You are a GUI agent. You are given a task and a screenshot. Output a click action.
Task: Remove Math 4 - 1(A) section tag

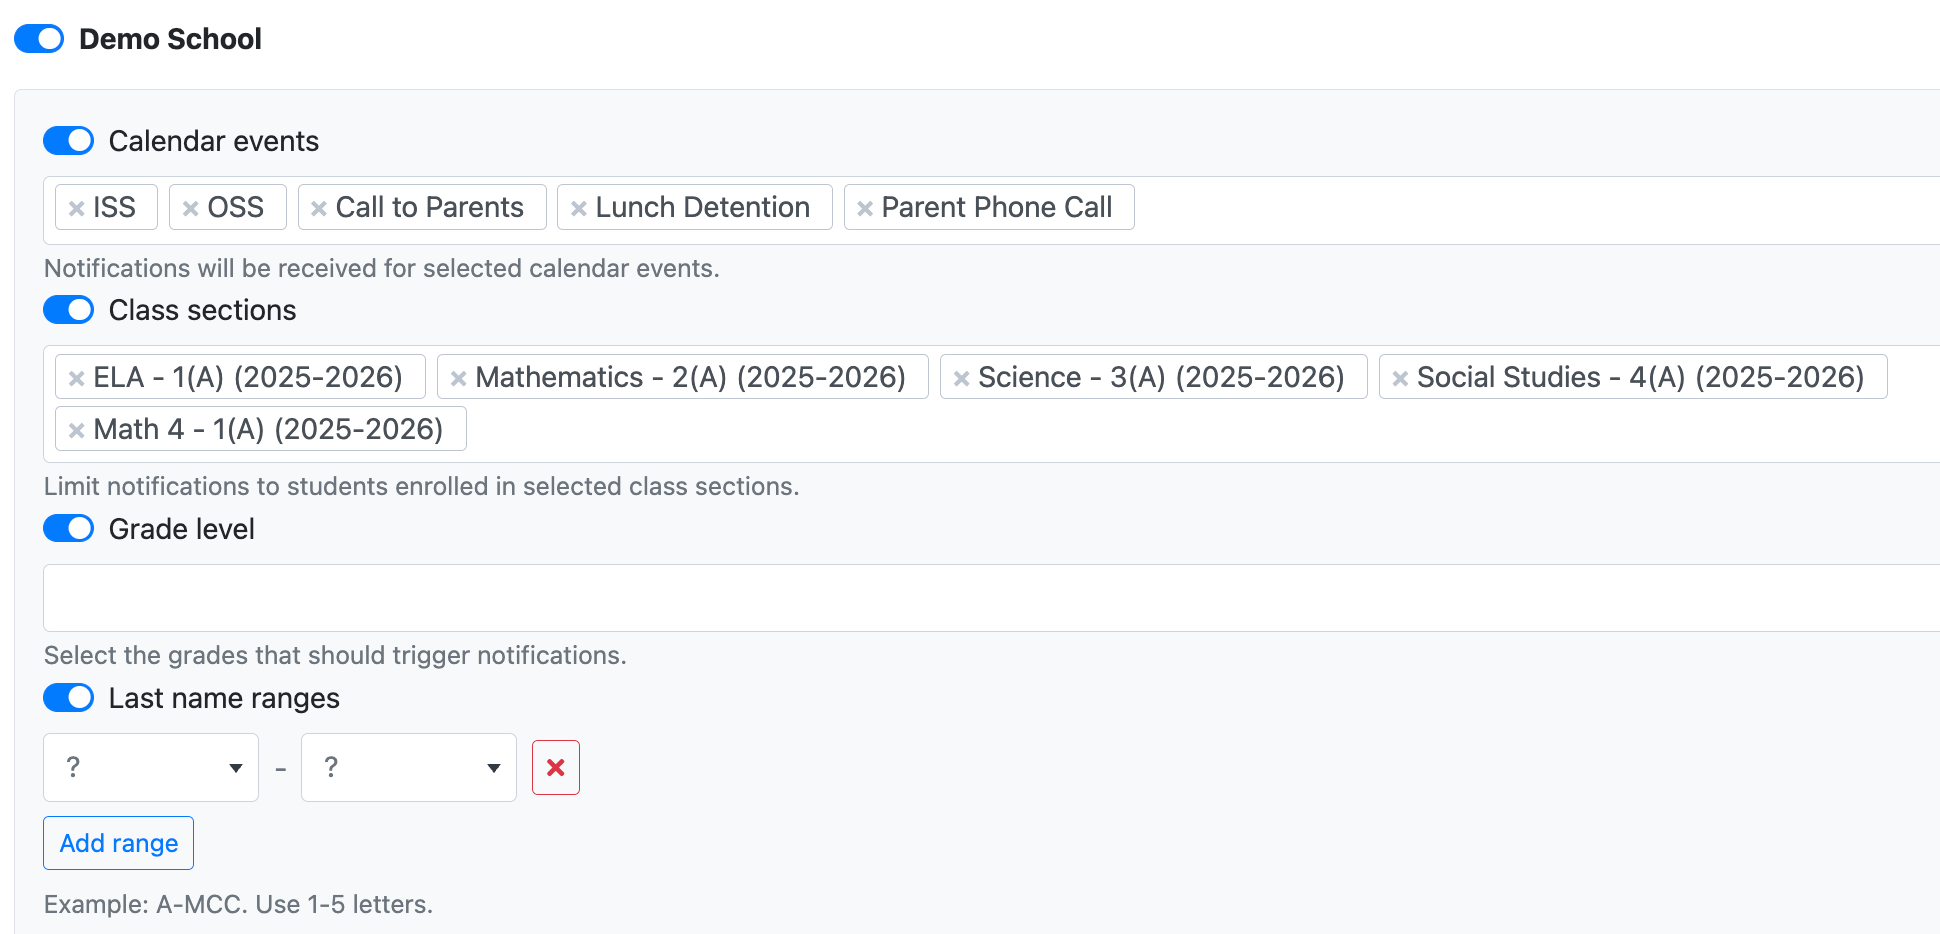[76, 430]
